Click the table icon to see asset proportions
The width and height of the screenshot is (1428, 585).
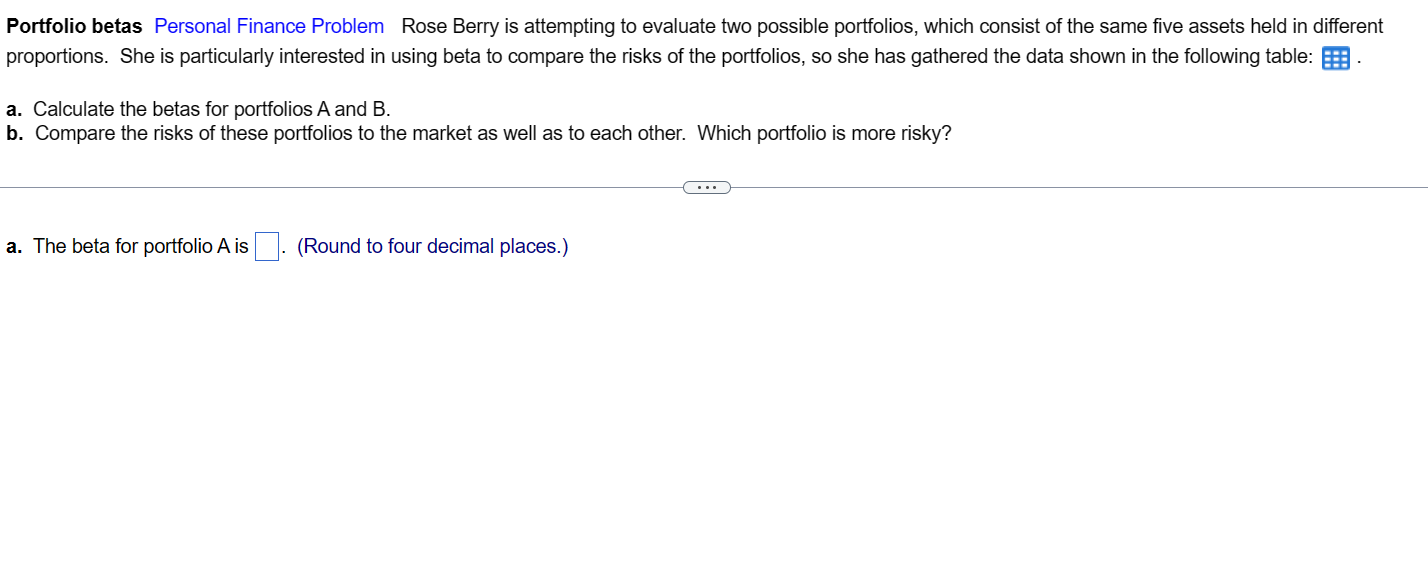click(x=1334, y=59)
